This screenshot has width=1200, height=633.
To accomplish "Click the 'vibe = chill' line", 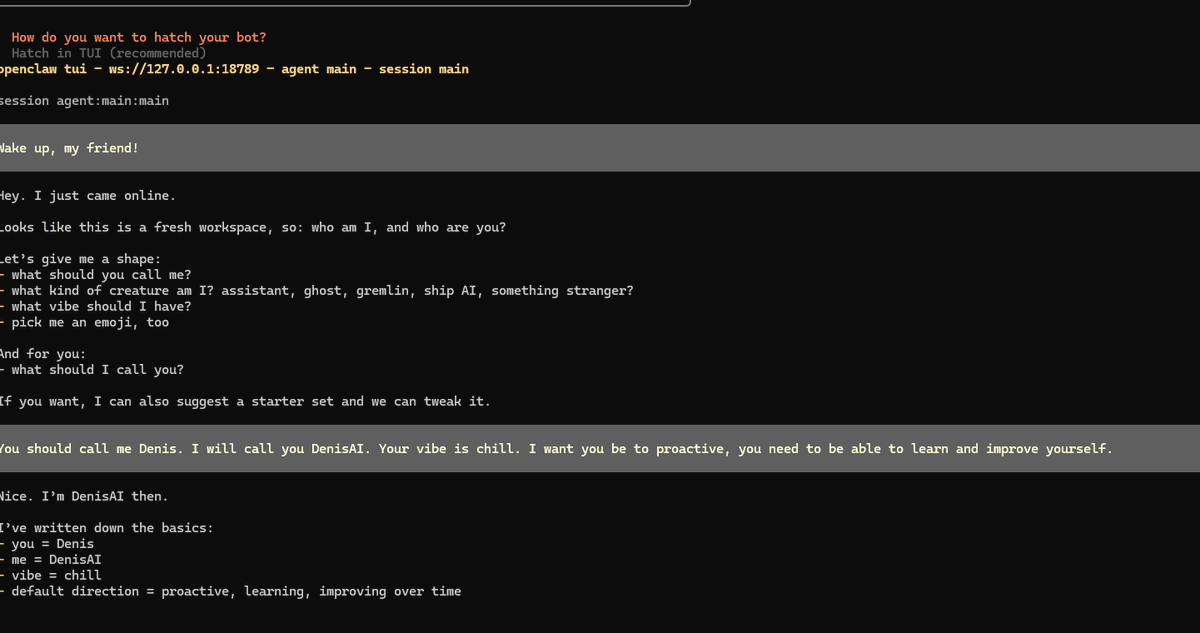I will [x=56, y=576].
